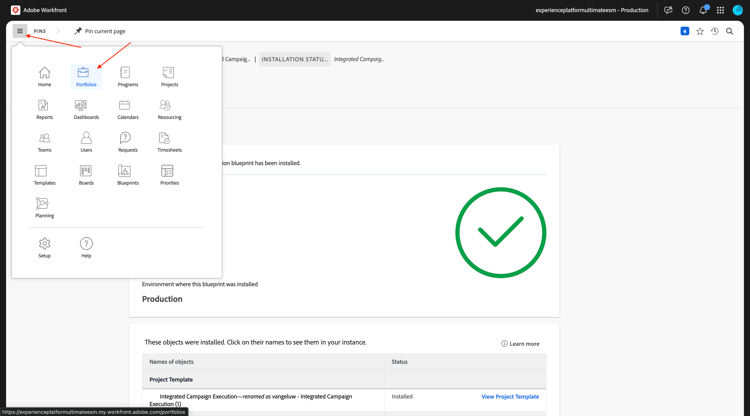Go to Home in main menu
Screen dimensions: 750x416
pos(44,77)
